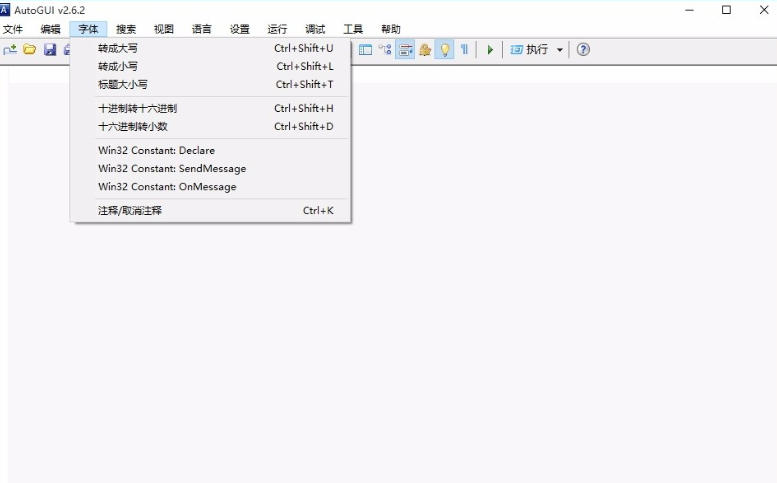The height and width of the screenshot is (483, 777).
Task: Open the 视图 menu
Action: coord(164,29)
